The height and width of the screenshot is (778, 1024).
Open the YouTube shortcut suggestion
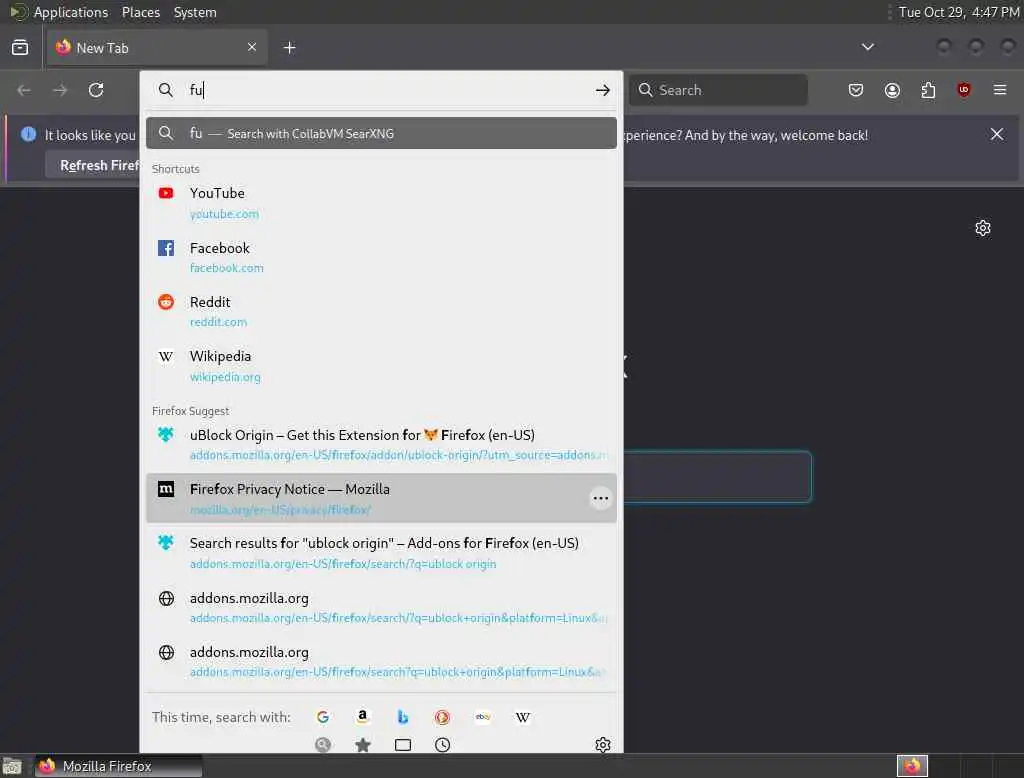[x=381, y=203]
